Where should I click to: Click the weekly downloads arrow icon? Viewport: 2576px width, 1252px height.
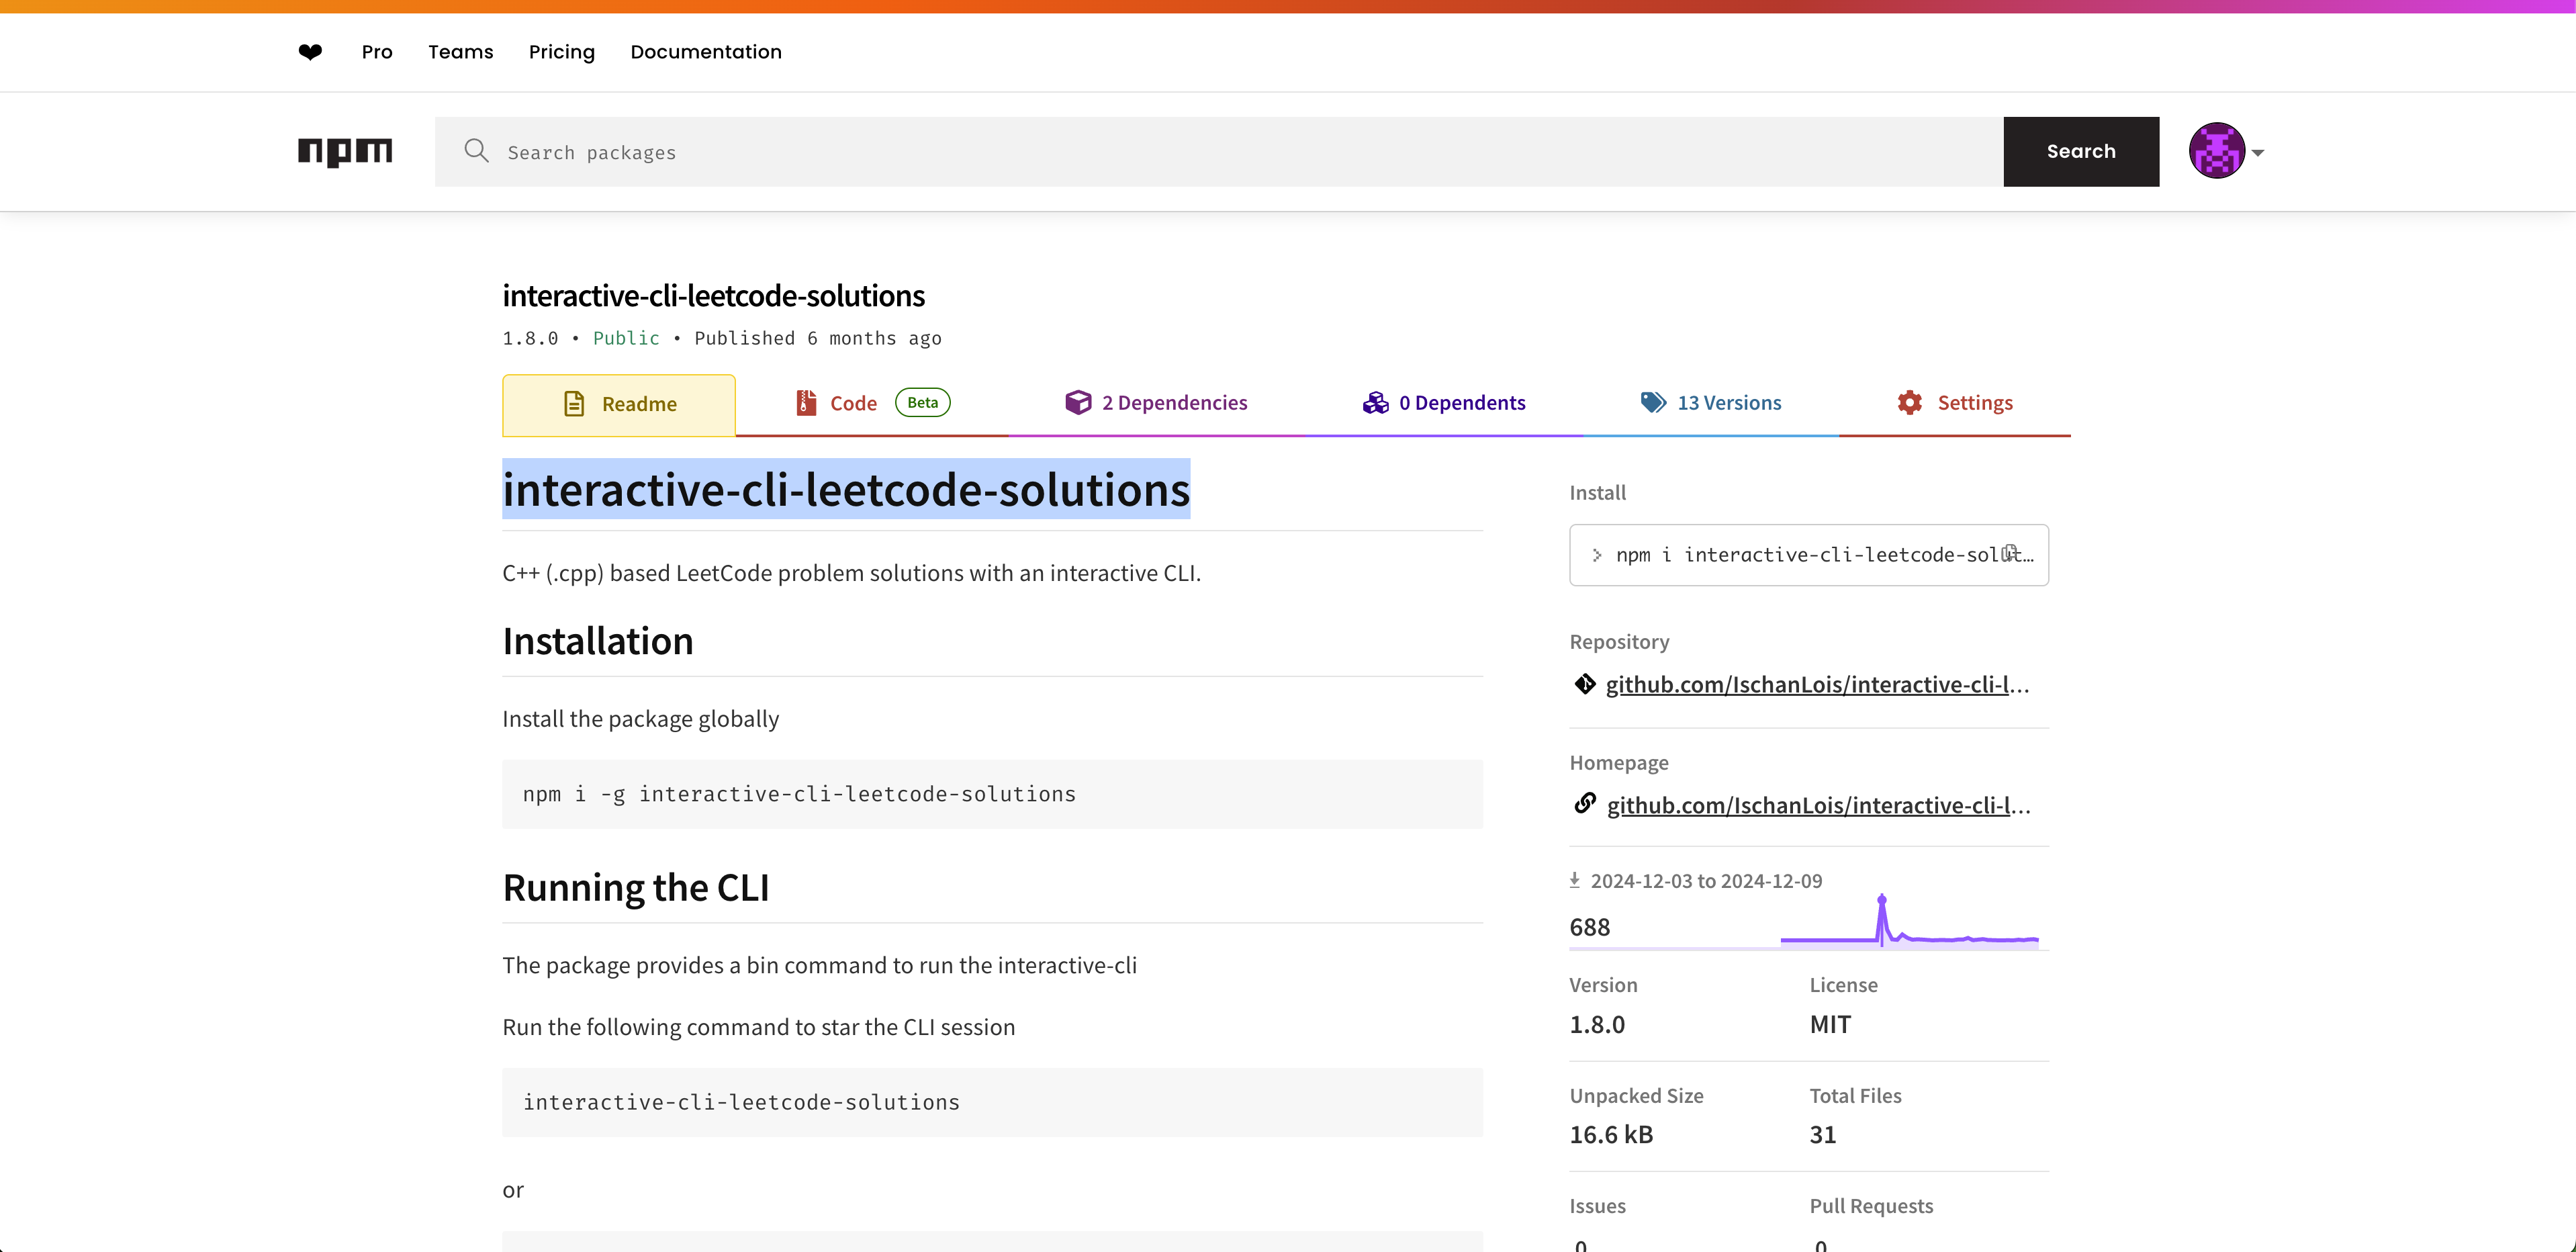(x=1574, y=880)
